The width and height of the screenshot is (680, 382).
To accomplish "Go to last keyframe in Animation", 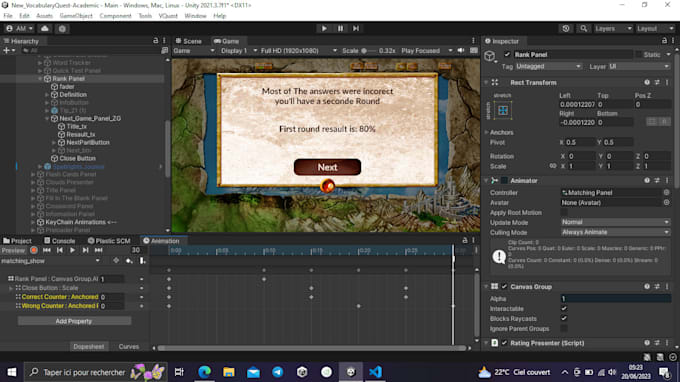I will click(98, 250).
